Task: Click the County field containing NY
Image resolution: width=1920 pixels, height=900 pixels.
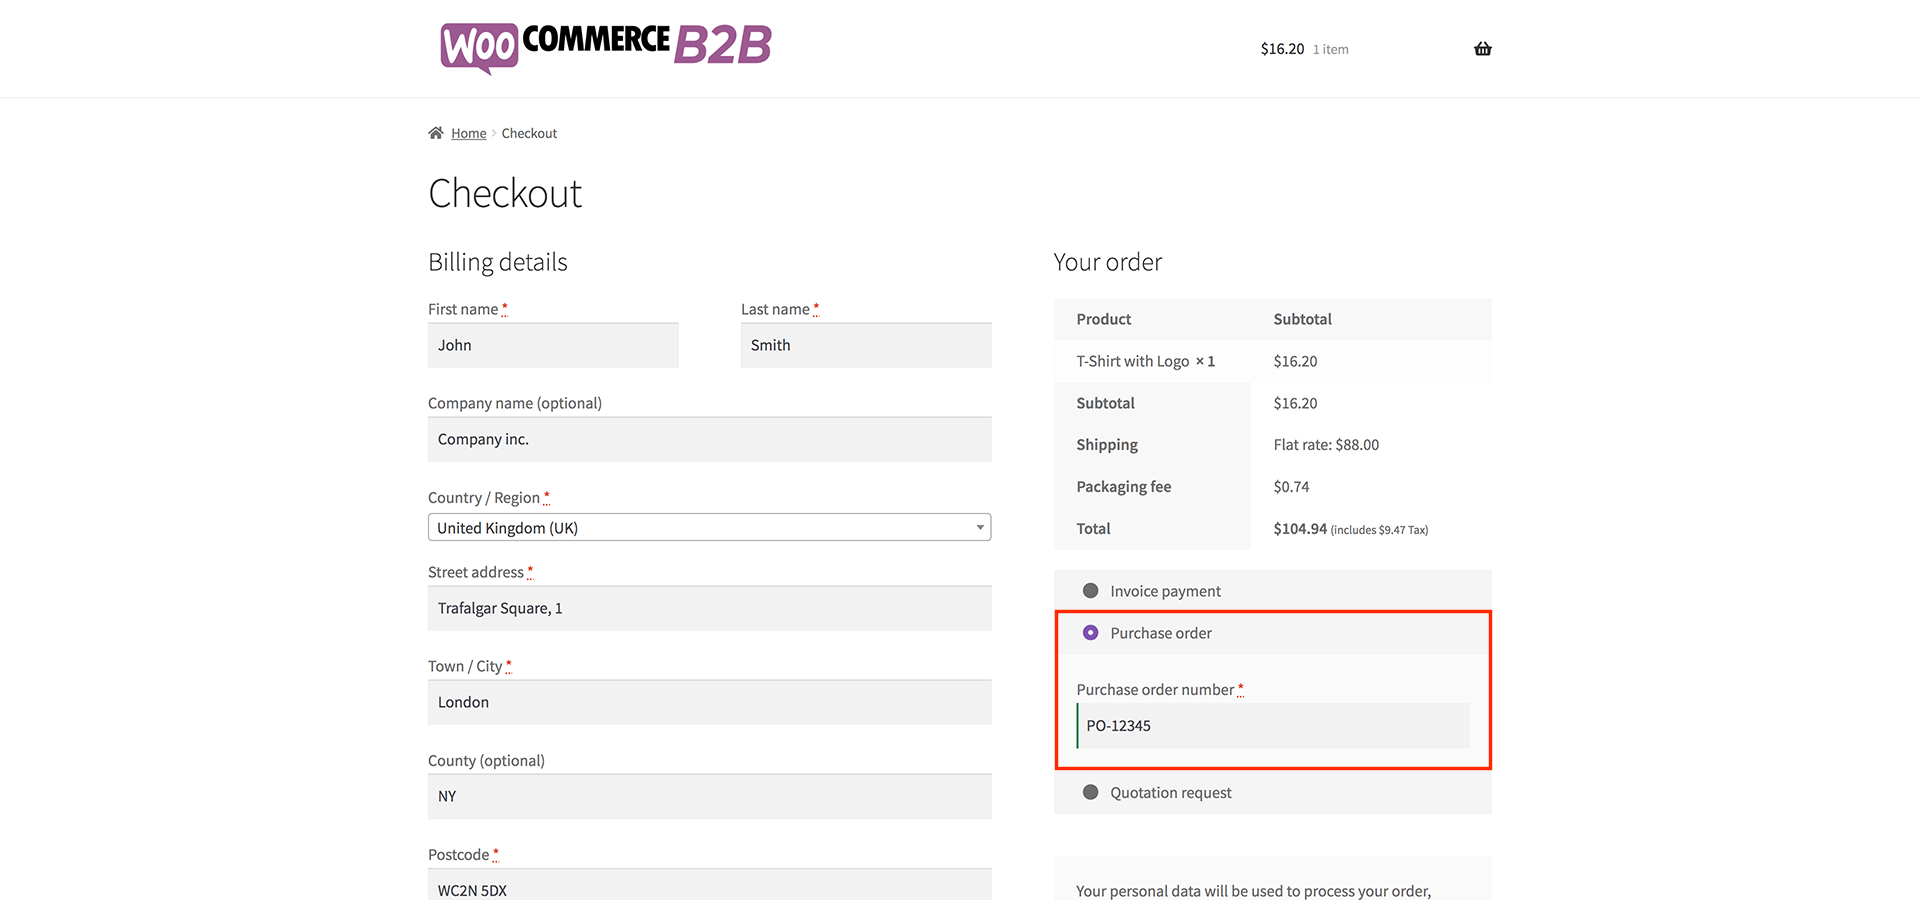Action: coord(709,797)
